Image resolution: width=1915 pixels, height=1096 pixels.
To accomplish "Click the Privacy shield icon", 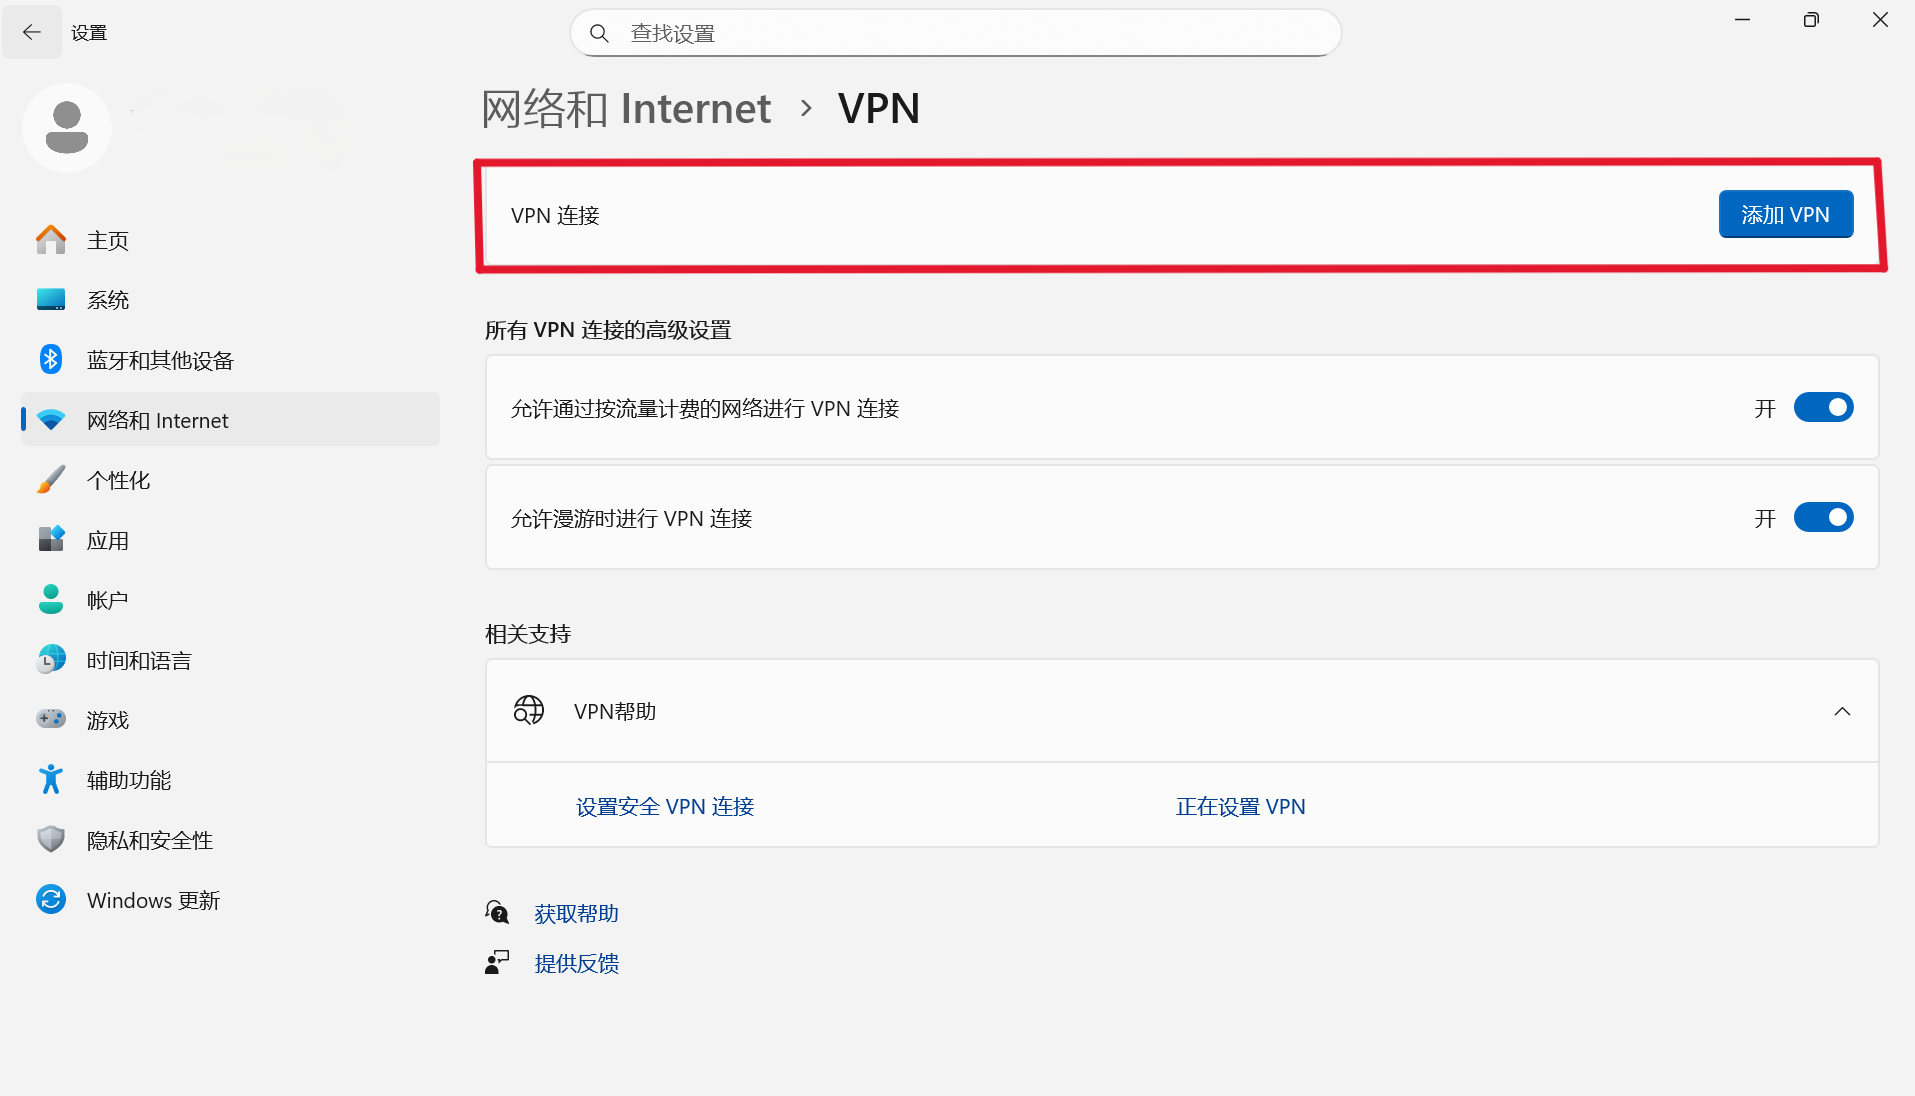I will [x=51, y=840].
